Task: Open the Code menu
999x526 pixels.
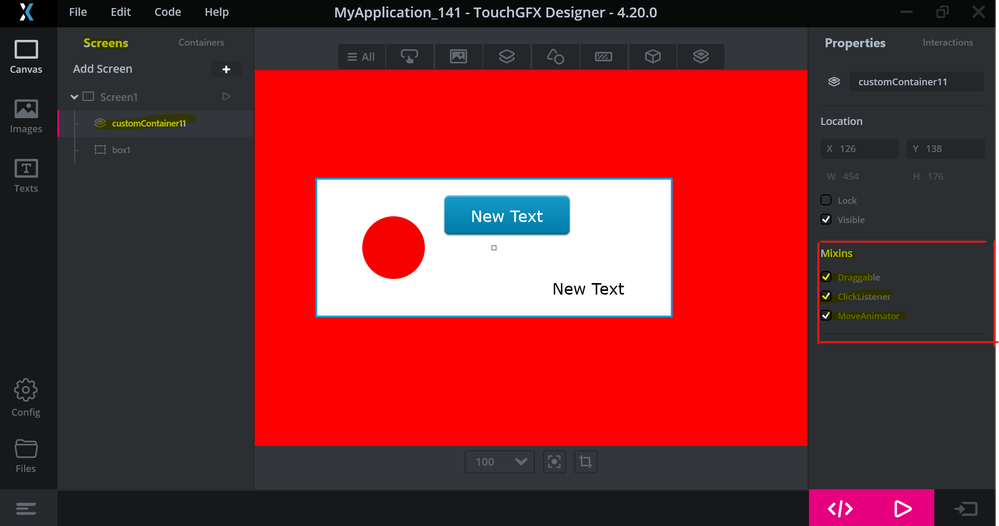Action: [x=168, y=12]
